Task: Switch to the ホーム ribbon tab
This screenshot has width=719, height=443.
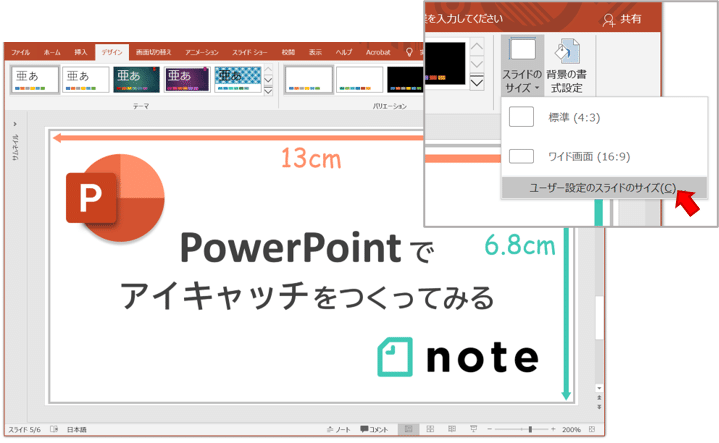Action: (52, 52)
